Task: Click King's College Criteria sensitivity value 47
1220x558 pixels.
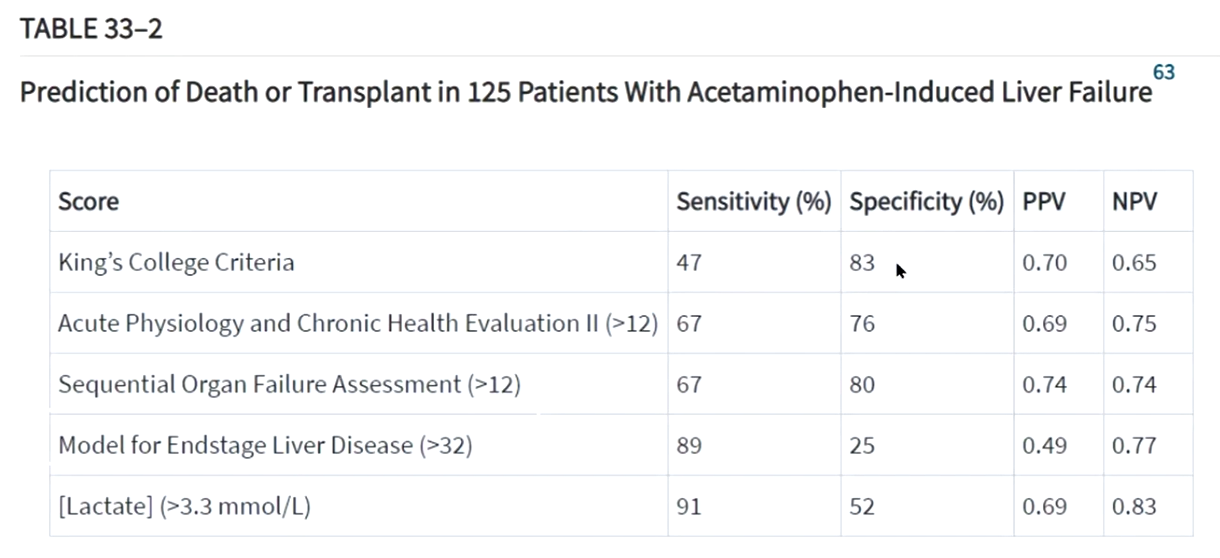Action: pos(689,263)
